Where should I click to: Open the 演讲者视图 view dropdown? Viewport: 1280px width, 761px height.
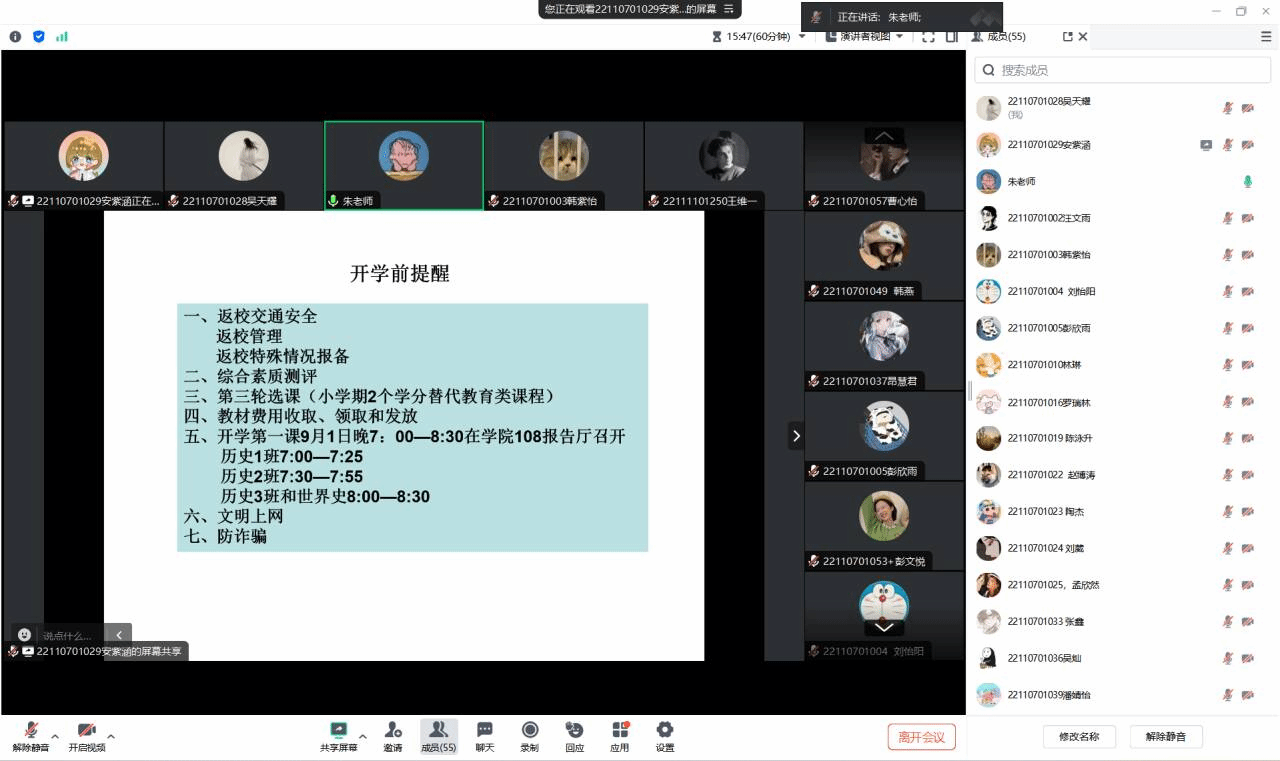point(865,36)
